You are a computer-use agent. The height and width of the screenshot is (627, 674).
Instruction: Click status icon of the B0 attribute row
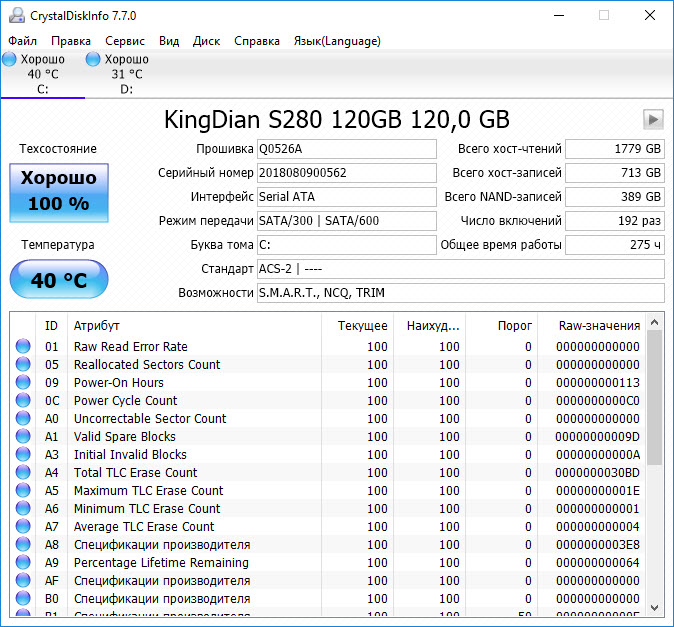click(23, 599)
